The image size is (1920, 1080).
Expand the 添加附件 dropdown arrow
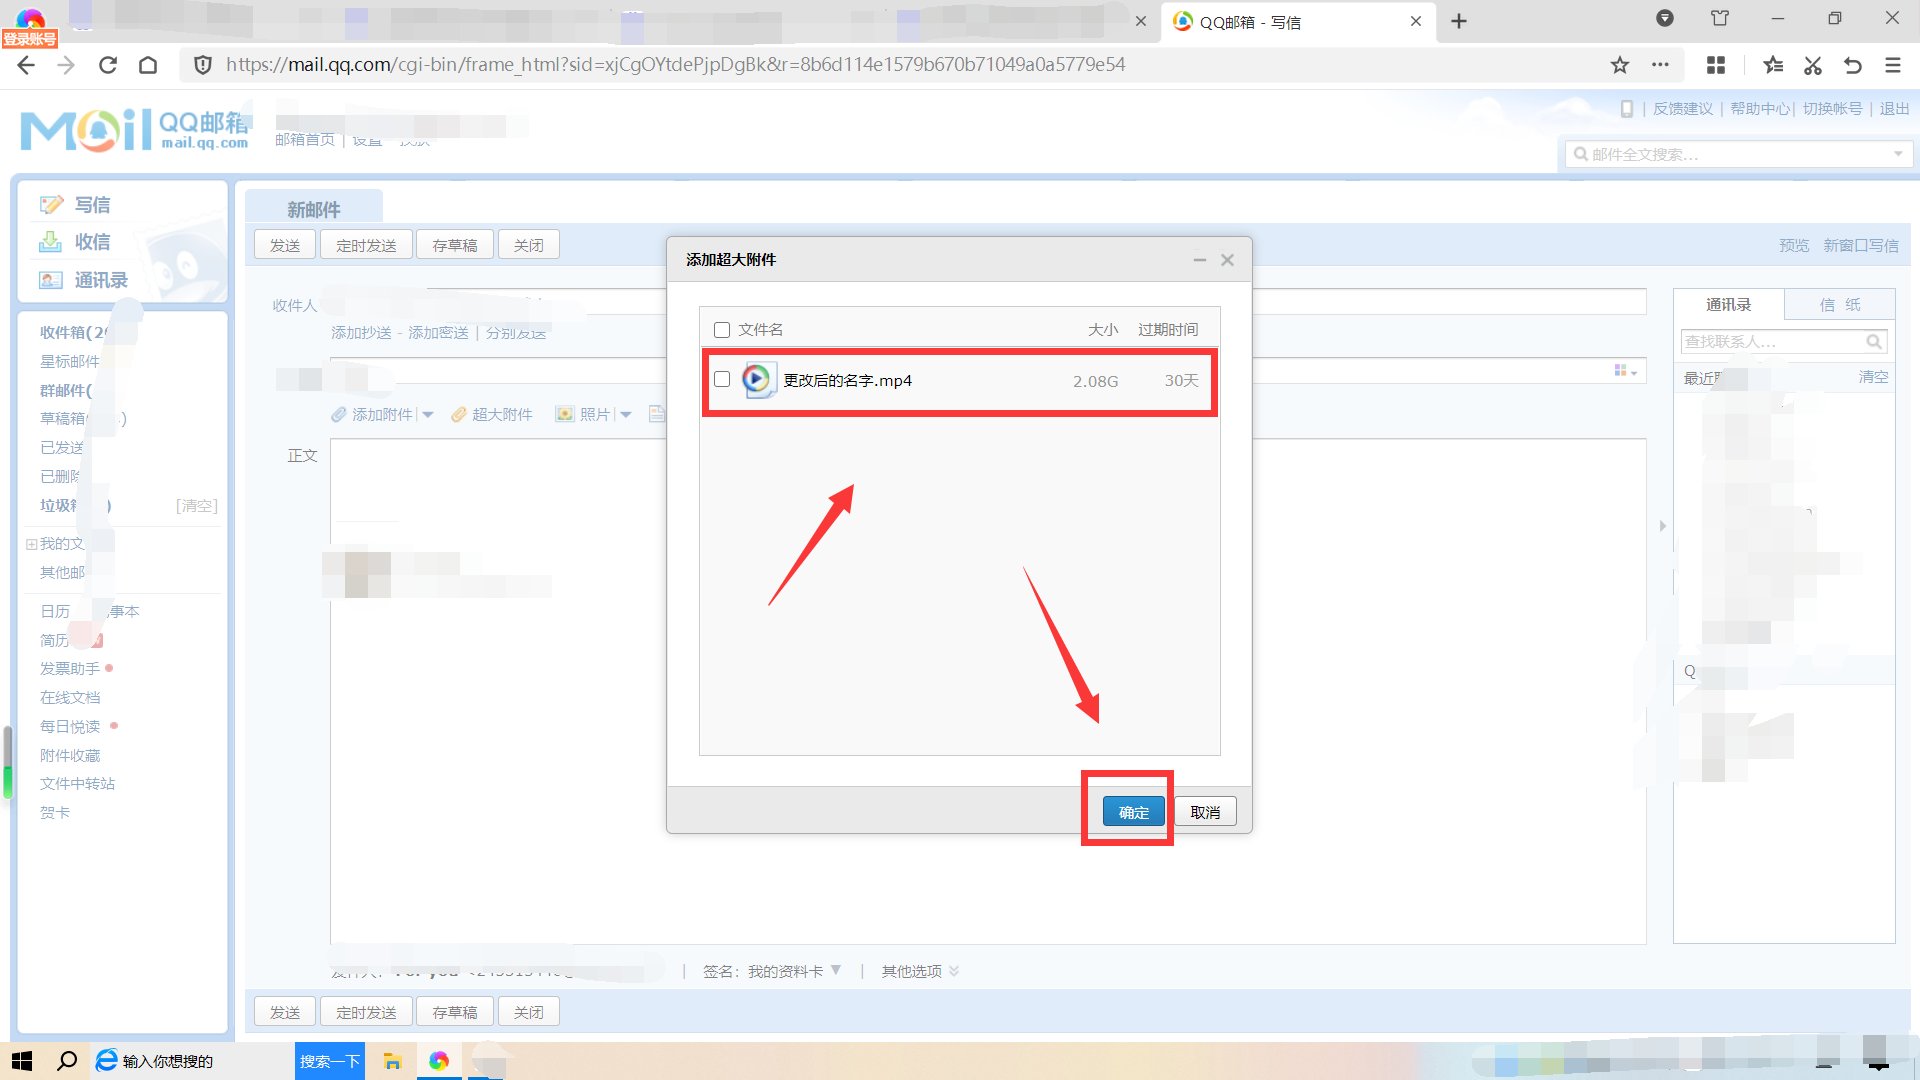click(x=428, y=415)
